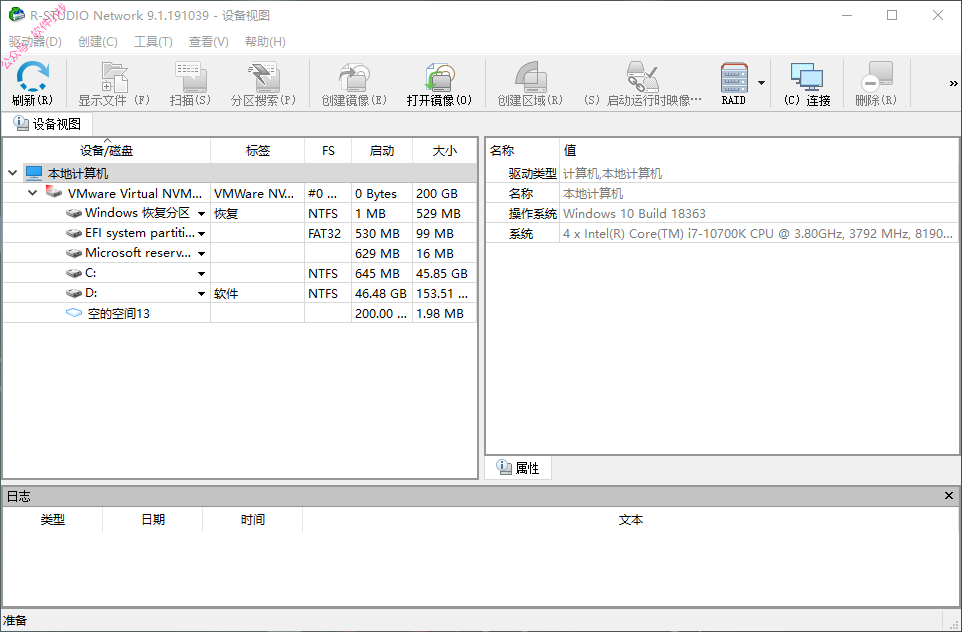Open the 工具(T) menu
Viewport: 962px width, 632px height.
click(x=153, y=41)
